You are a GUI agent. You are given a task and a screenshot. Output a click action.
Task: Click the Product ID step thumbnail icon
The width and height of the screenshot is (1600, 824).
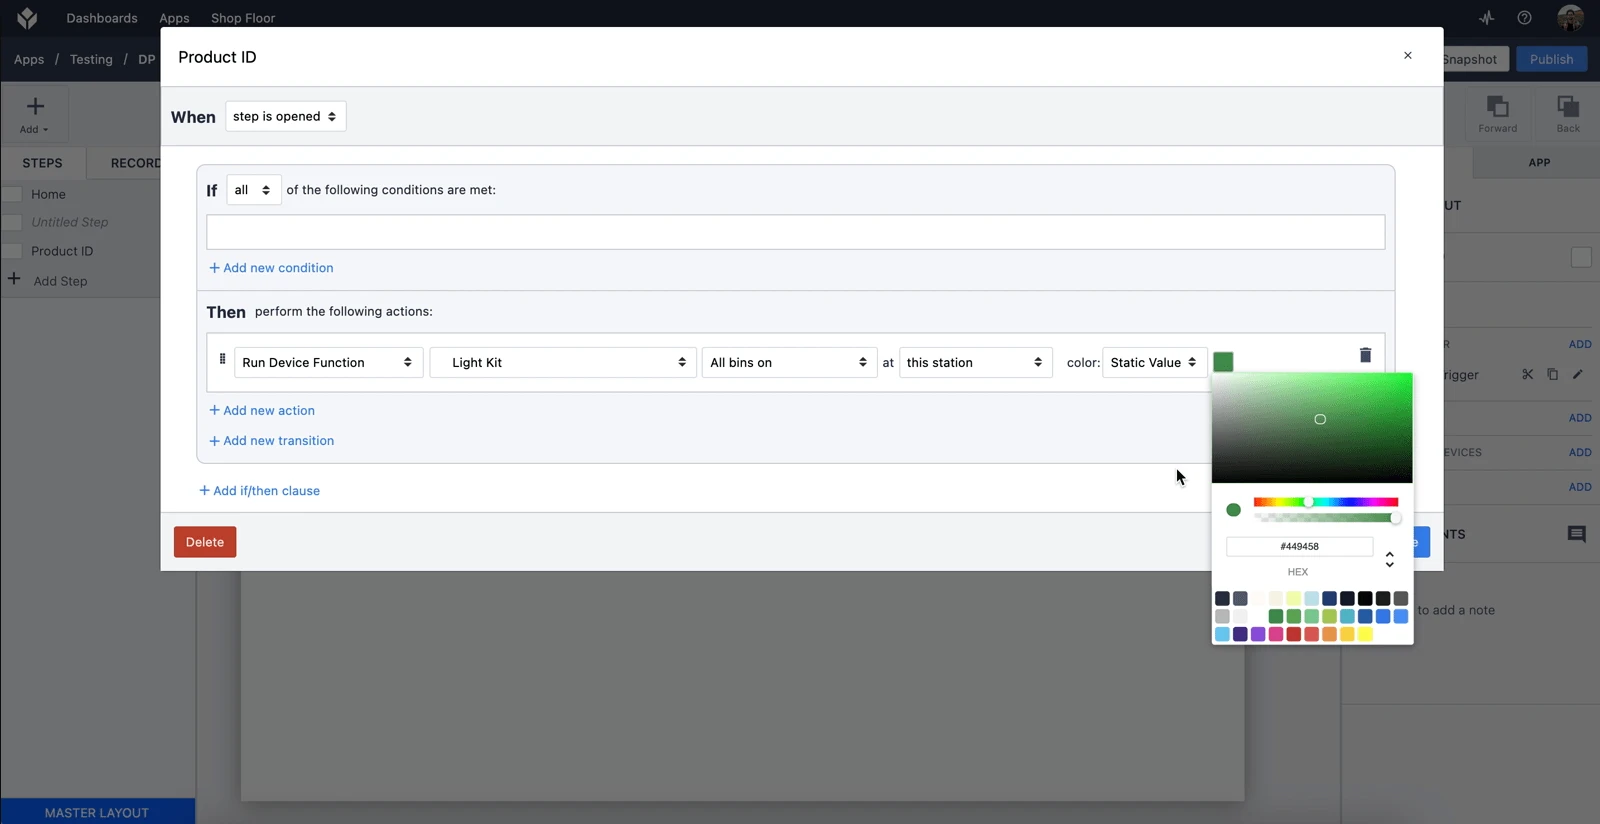click(12, 251)
